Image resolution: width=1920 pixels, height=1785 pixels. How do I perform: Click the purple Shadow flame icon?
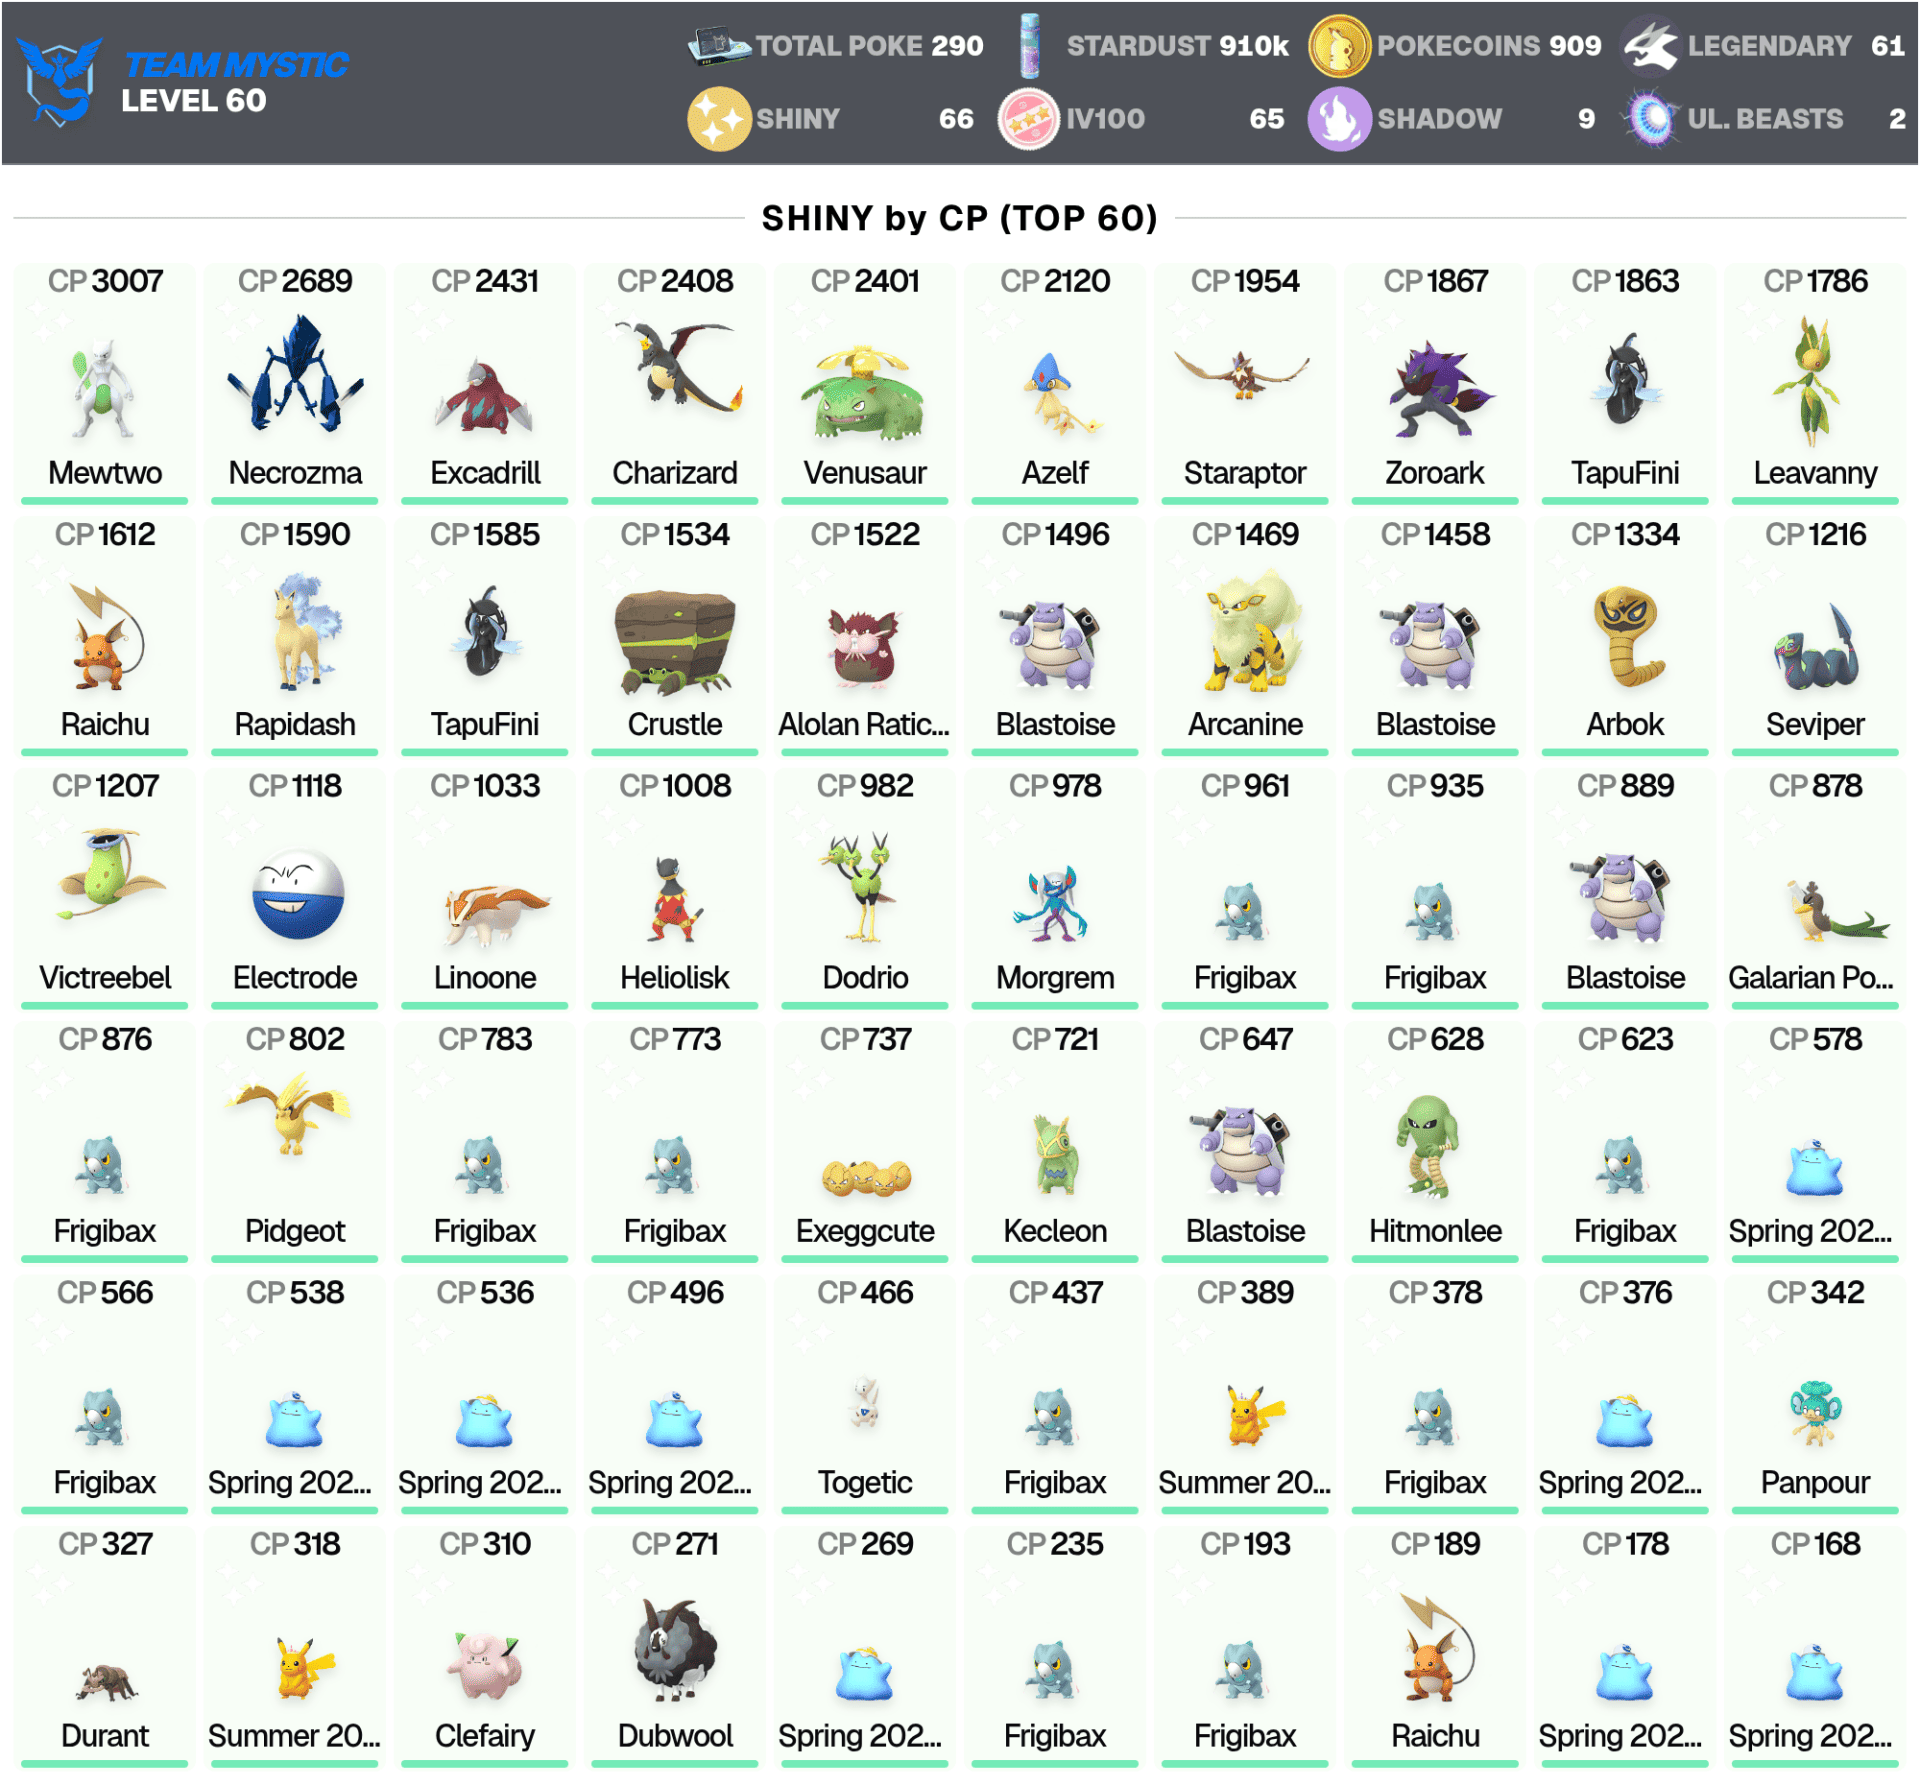coord(1339,118)
